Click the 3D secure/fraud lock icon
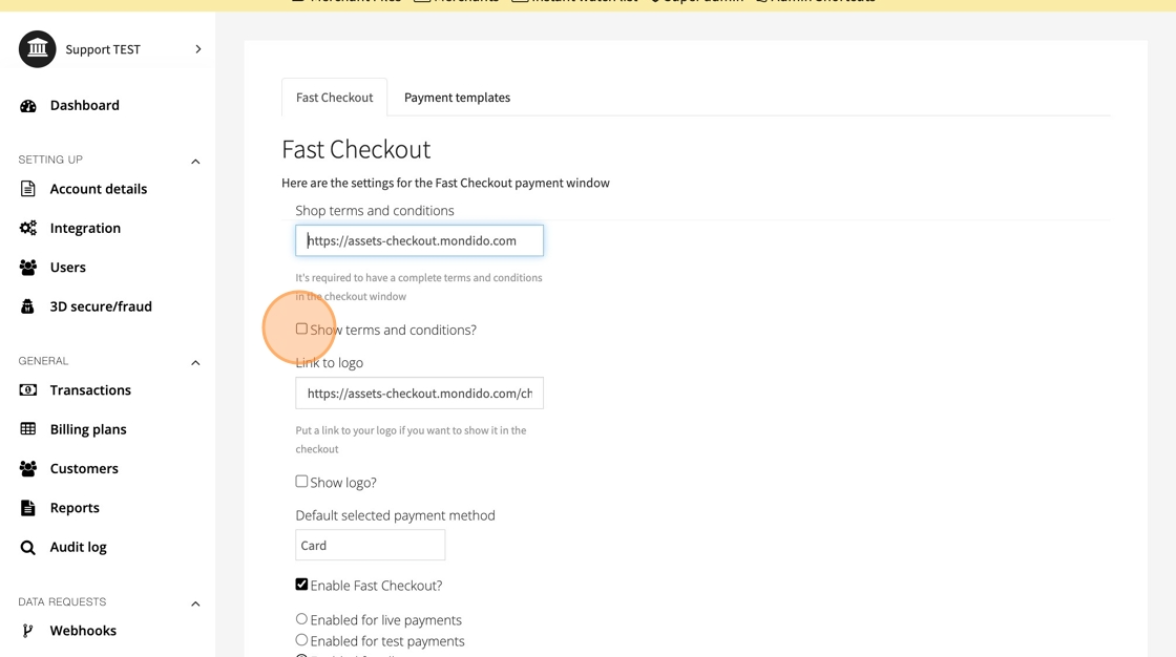1176x657 pixels. click(x=28, y=307)
